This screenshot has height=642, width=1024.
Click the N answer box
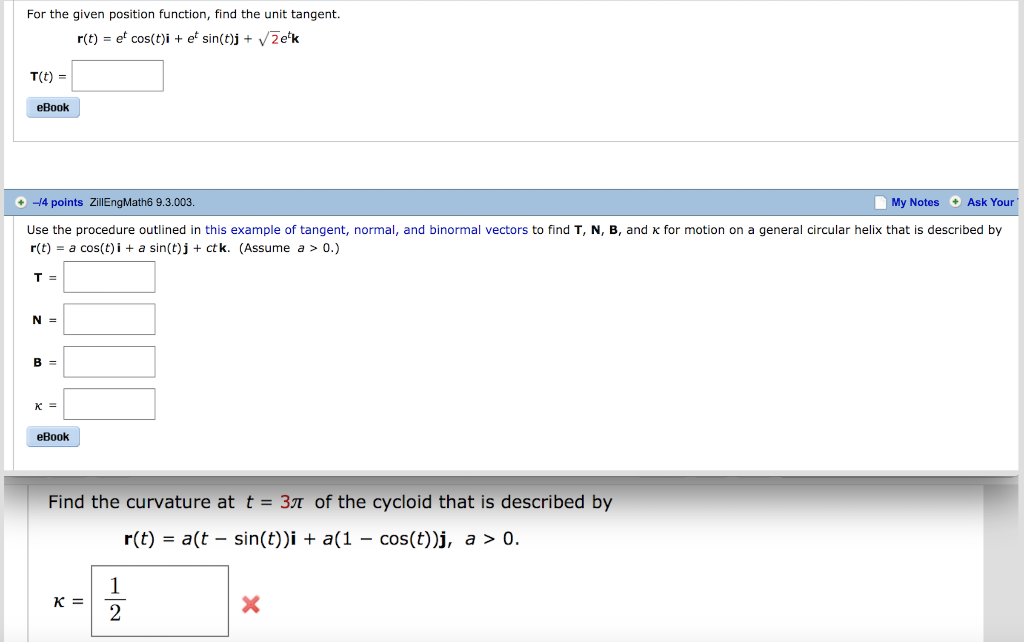click(x=110, y=319)
